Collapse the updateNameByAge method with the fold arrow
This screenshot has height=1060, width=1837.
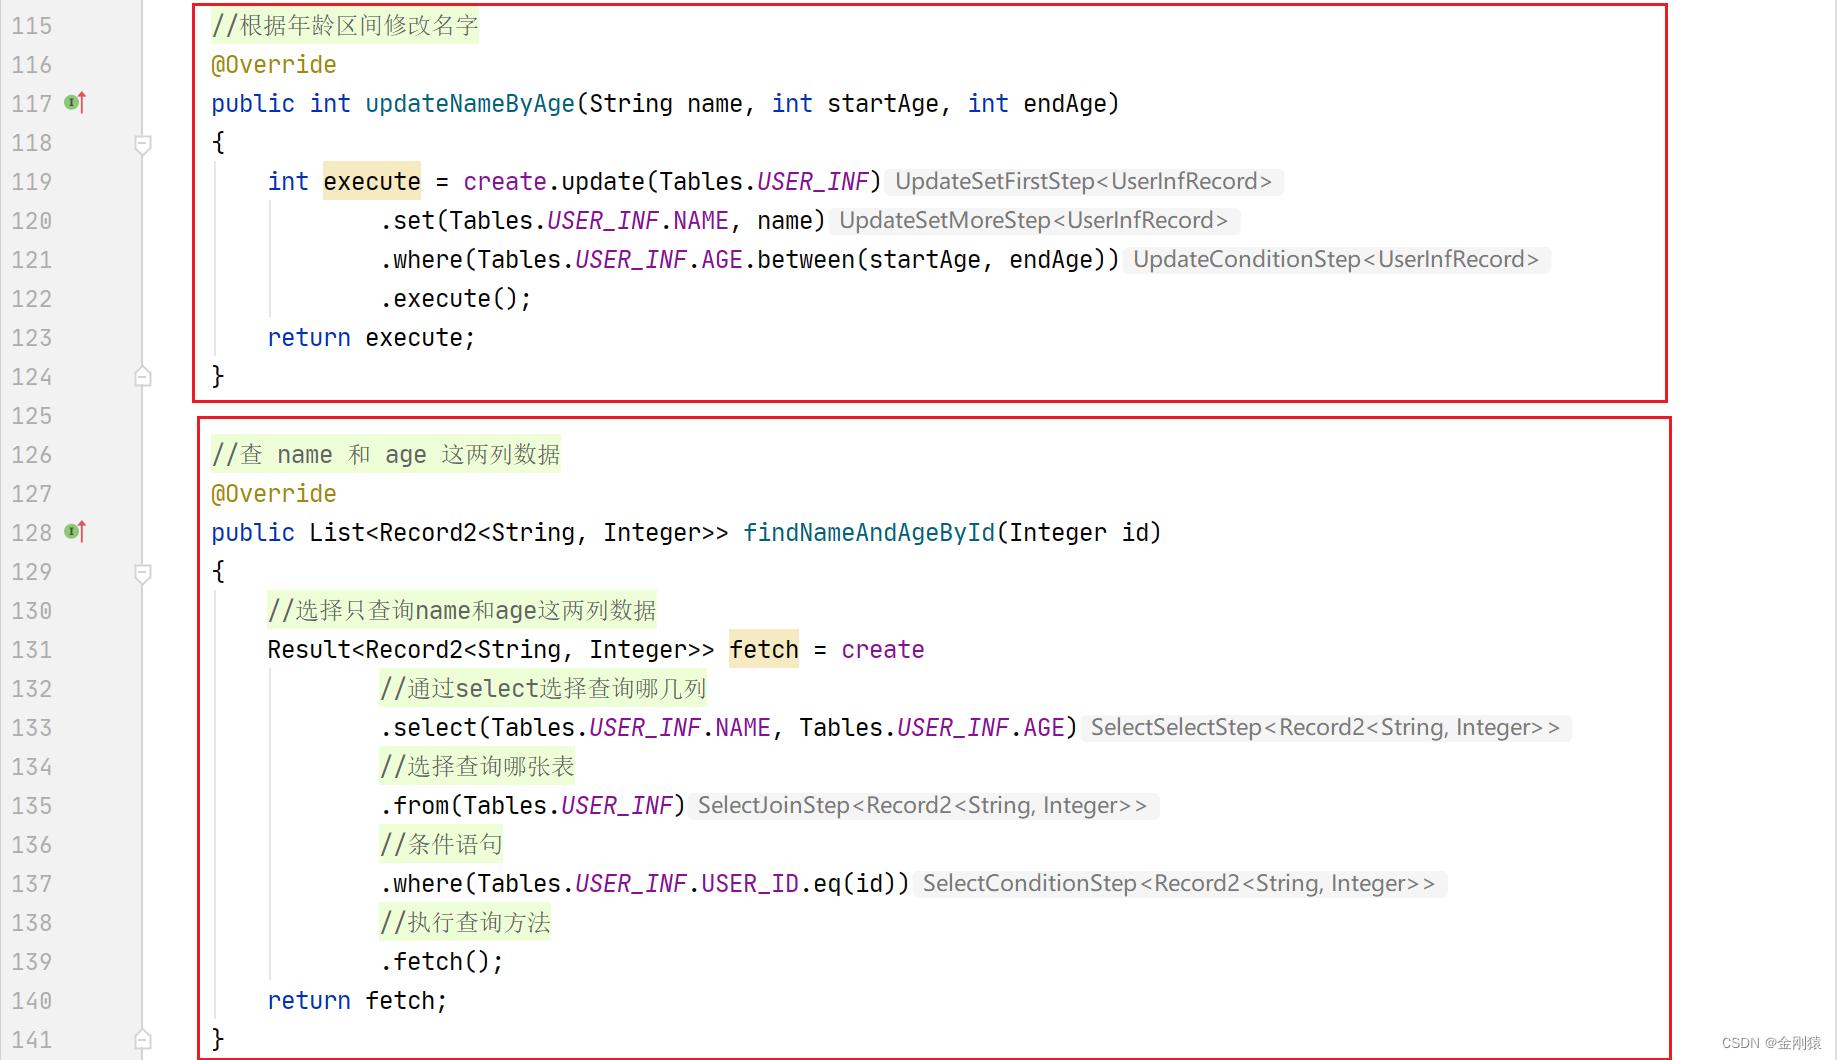pyautogui.click(x=142, y=144)
